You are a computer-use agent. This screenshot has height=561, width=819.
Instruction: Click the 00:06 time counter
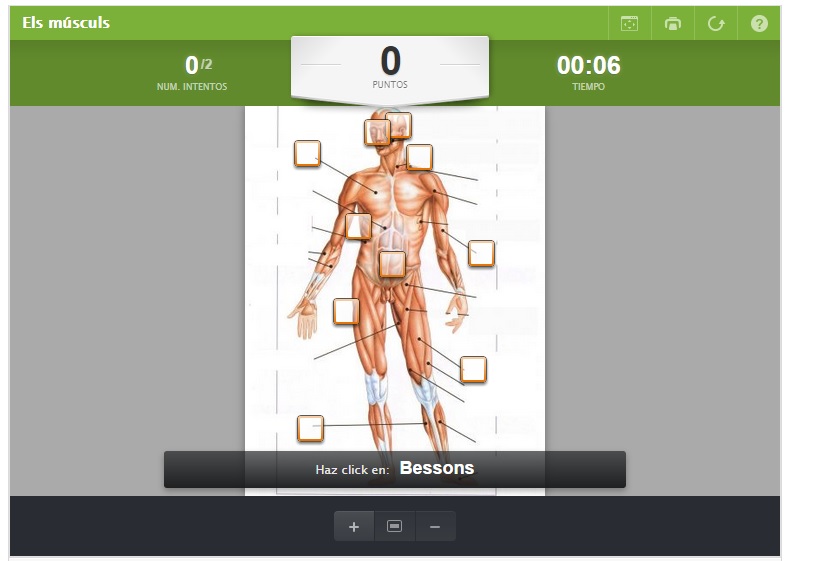coord(588,66)
